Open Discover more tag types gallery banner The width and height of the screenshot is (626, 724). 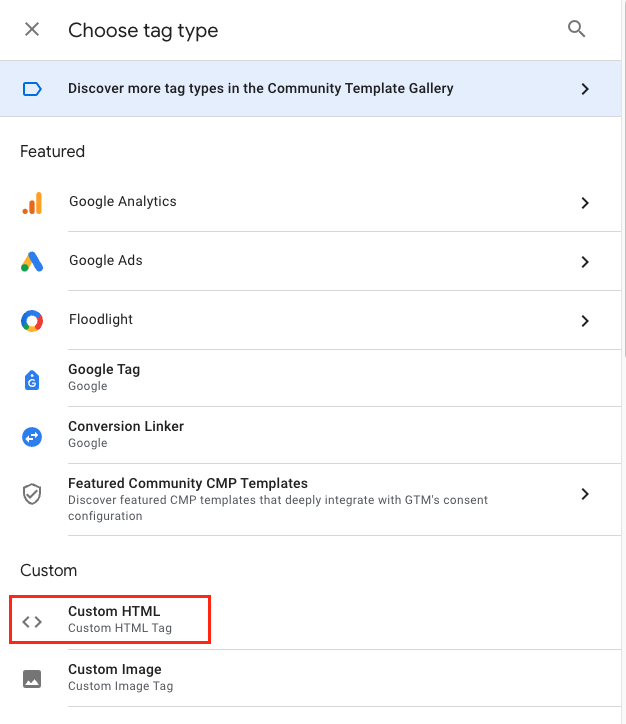[x=260, y=89]
